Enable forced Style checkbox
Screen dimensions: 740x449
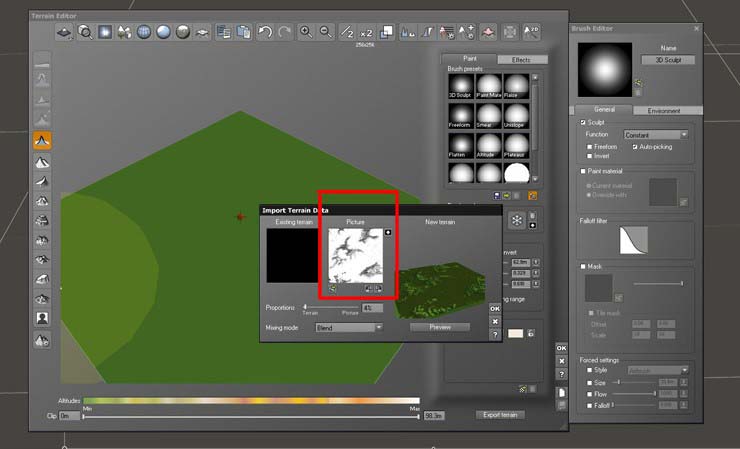tap(589, 370)
